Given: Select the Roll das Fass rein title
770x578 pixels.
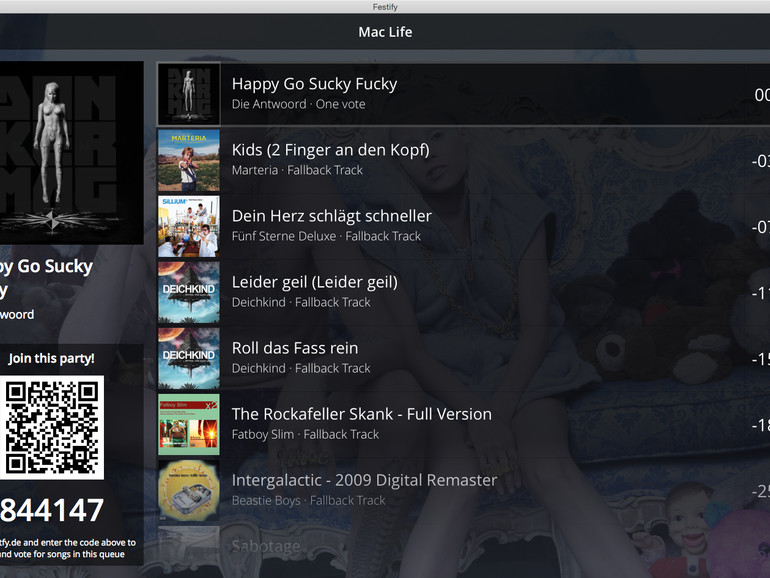Looking at the screenshot, I should pos(295,348).
